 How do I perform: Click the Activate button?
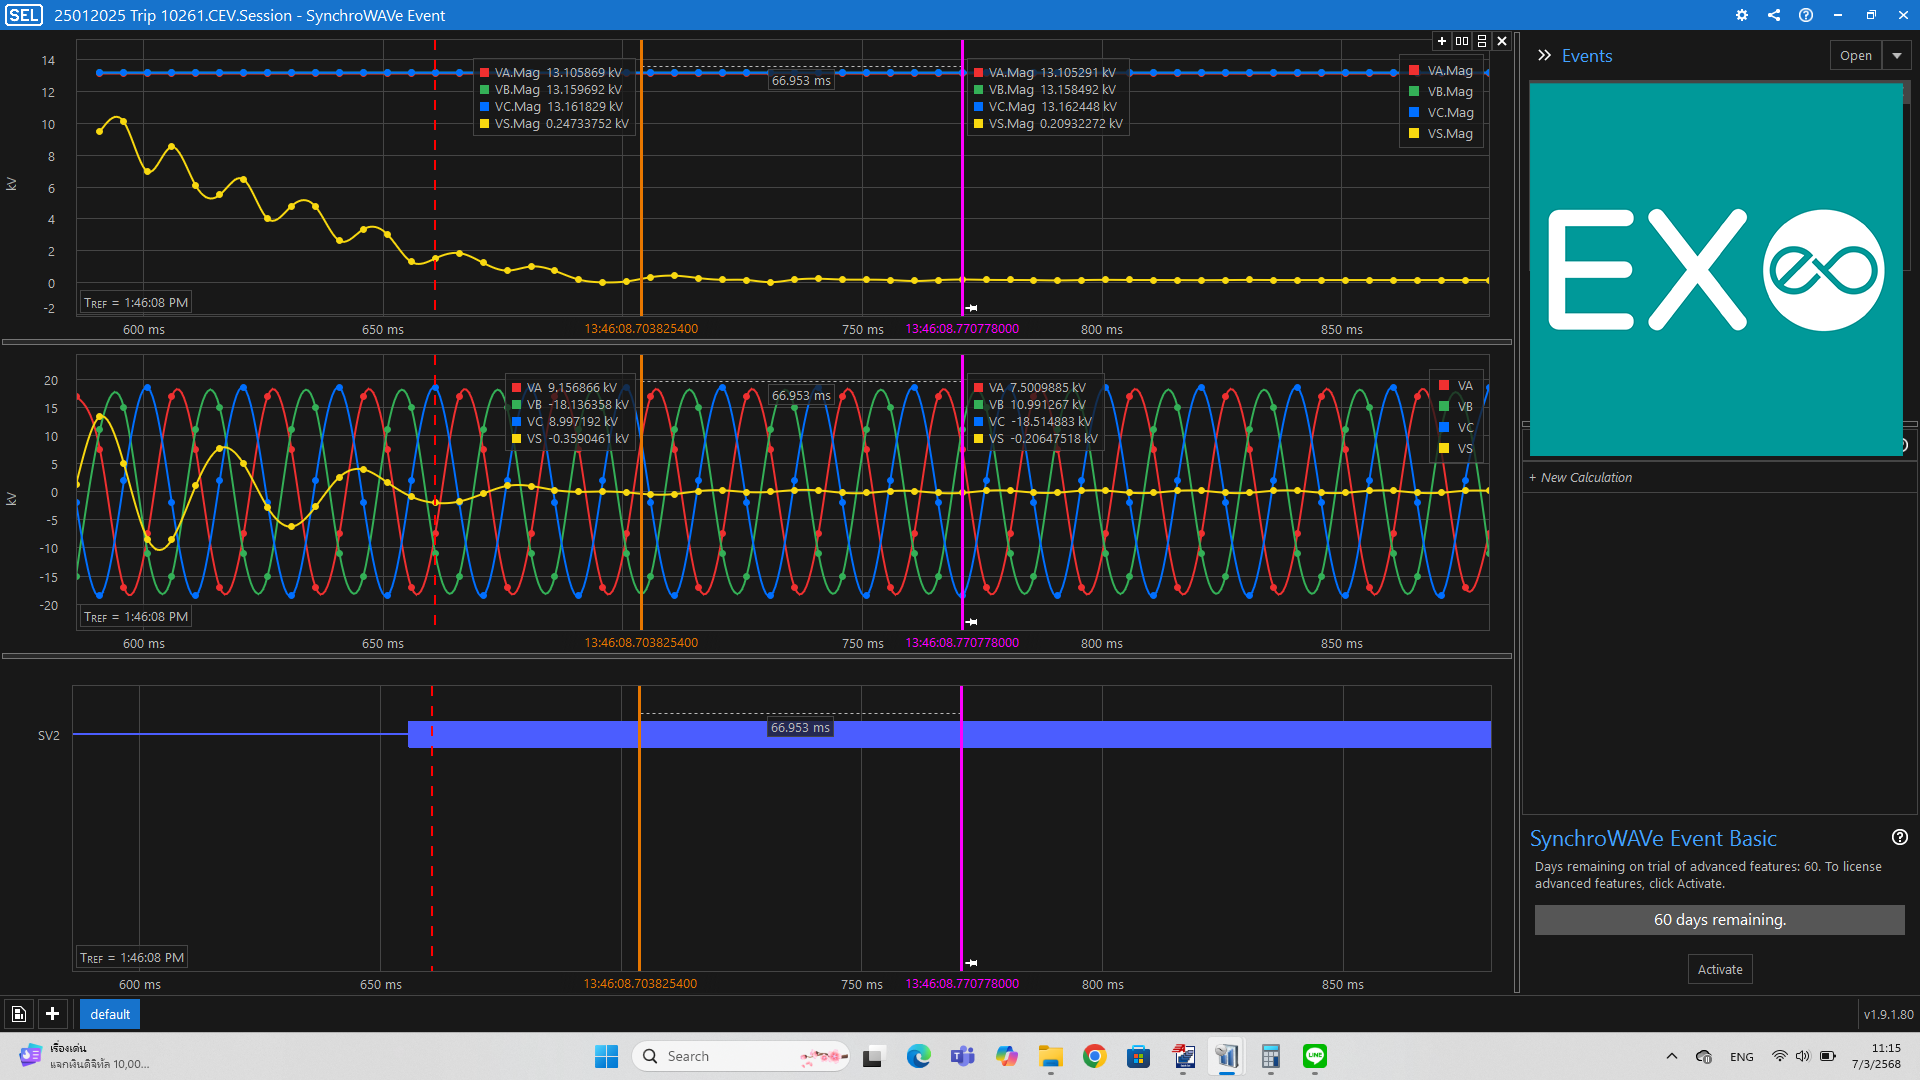(1720, 969)
